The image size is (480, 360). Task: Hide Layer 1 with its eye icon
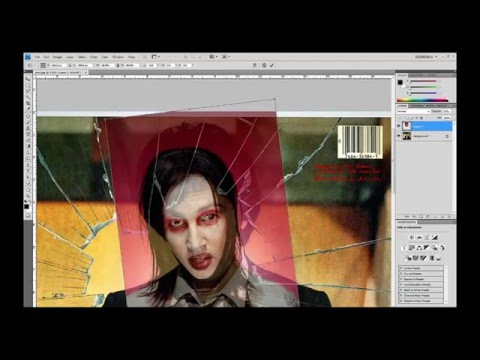tap(399, 126)
